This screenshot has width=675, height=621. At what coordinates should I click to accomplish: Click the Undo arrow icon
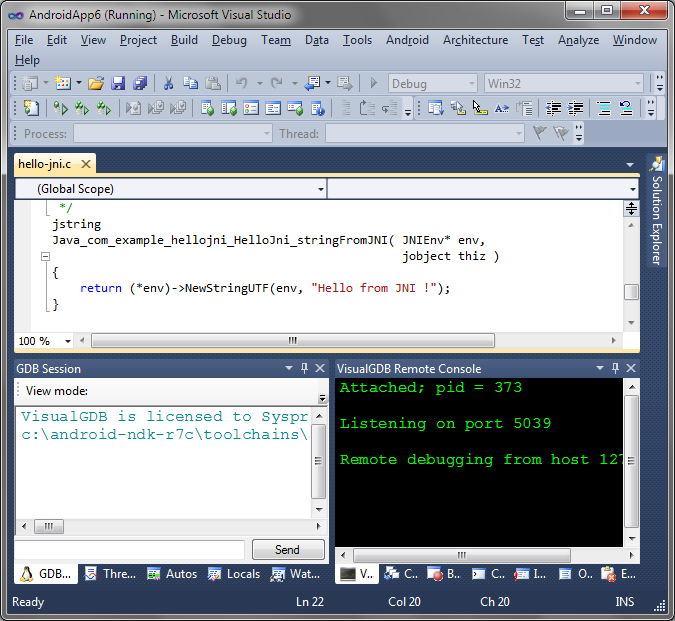(x=242, y=83)
